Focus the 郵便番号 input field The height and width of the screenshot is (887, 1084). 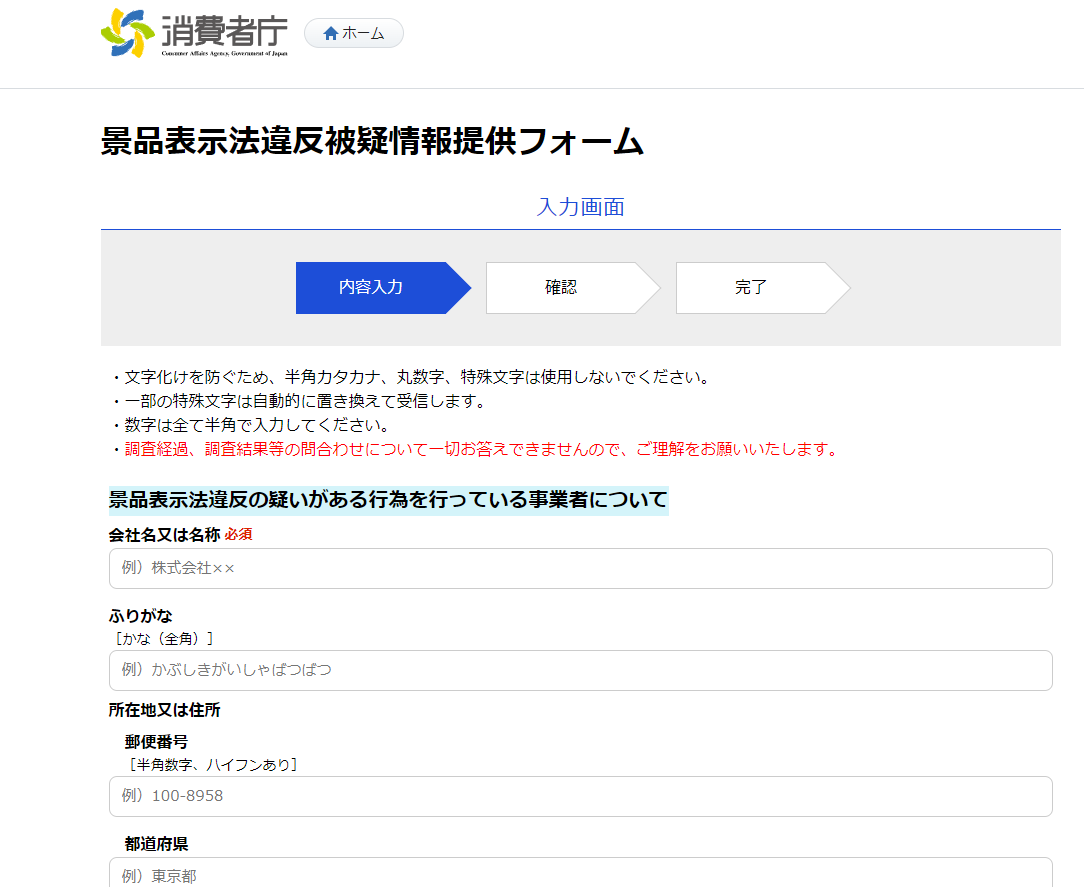point(581,796)
